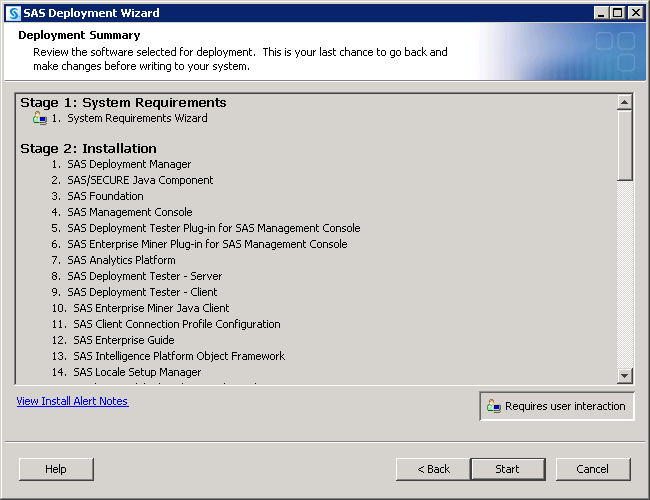Select the SAS Management Console entry
The image size is (650, 500).
[129, 212]
